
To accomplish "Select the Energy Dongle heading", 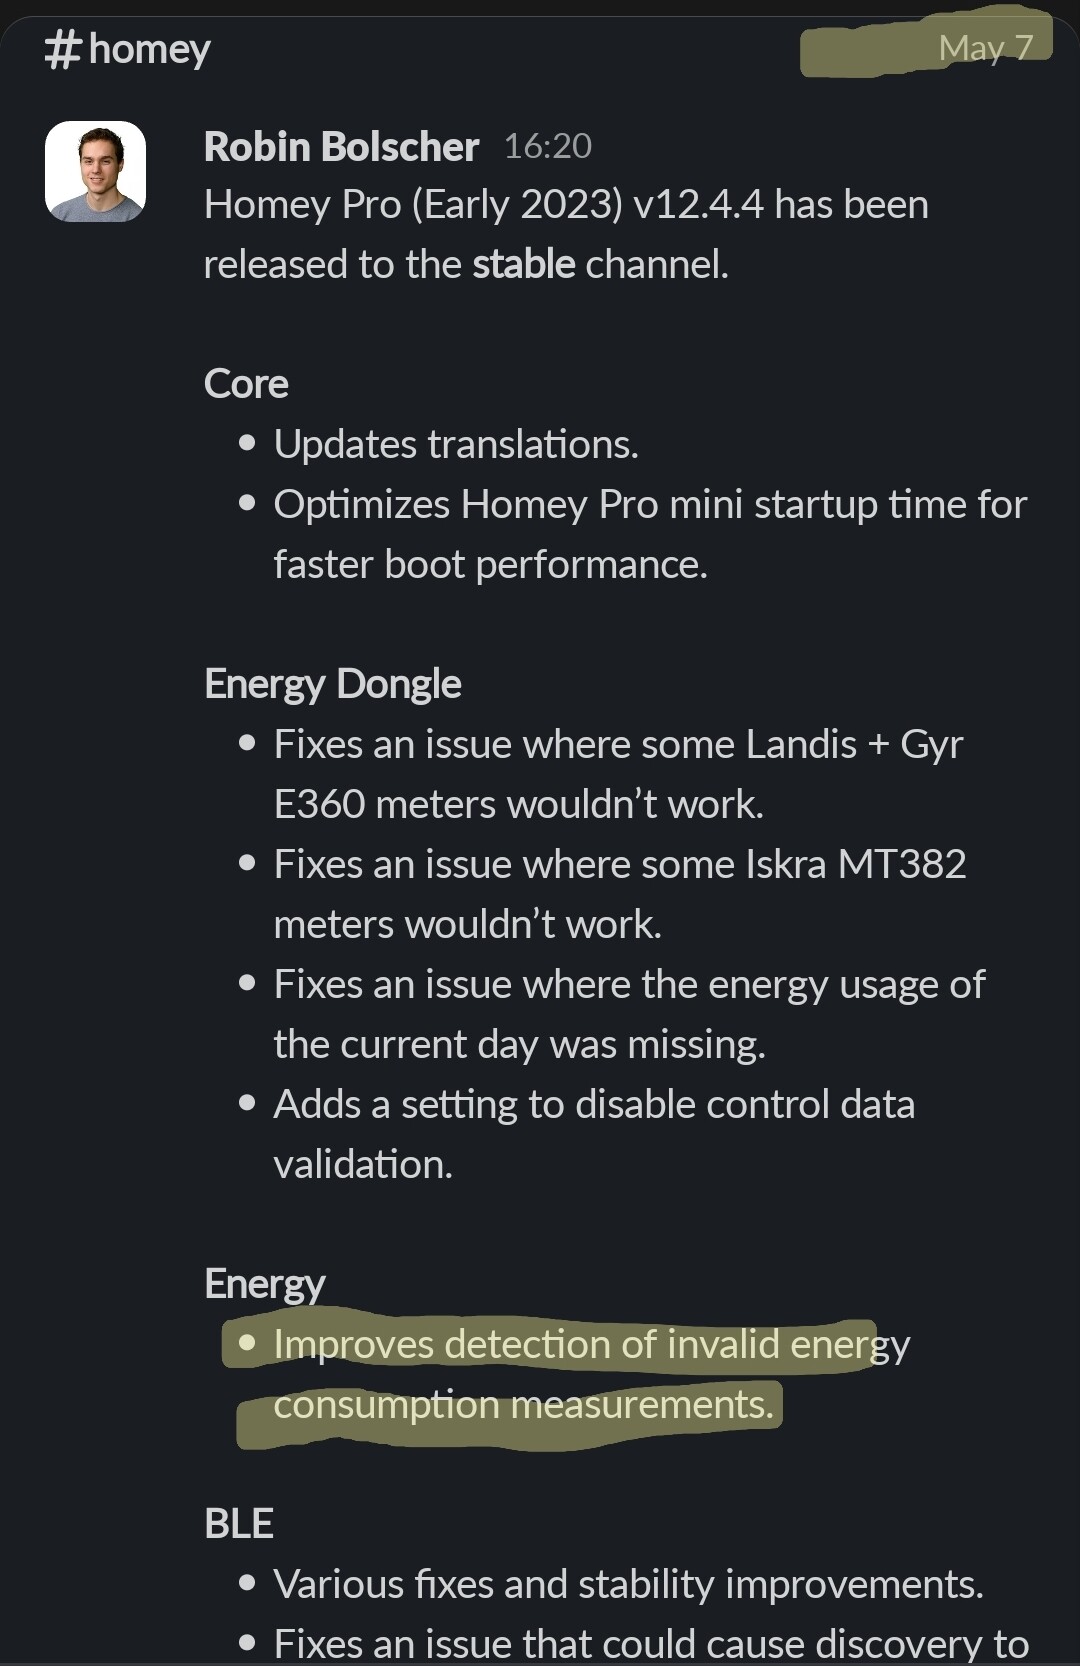I will point(333,684).
